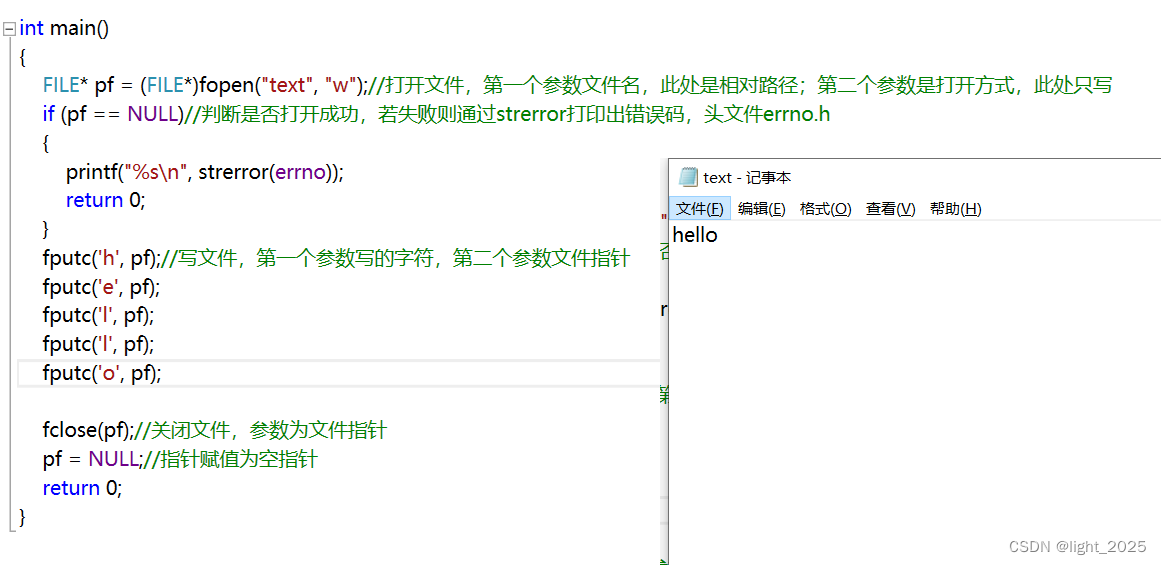The height and width of the screenshot is (565, 1161).
Task: Click the 'int main()' line
Action: pos(64,28)
